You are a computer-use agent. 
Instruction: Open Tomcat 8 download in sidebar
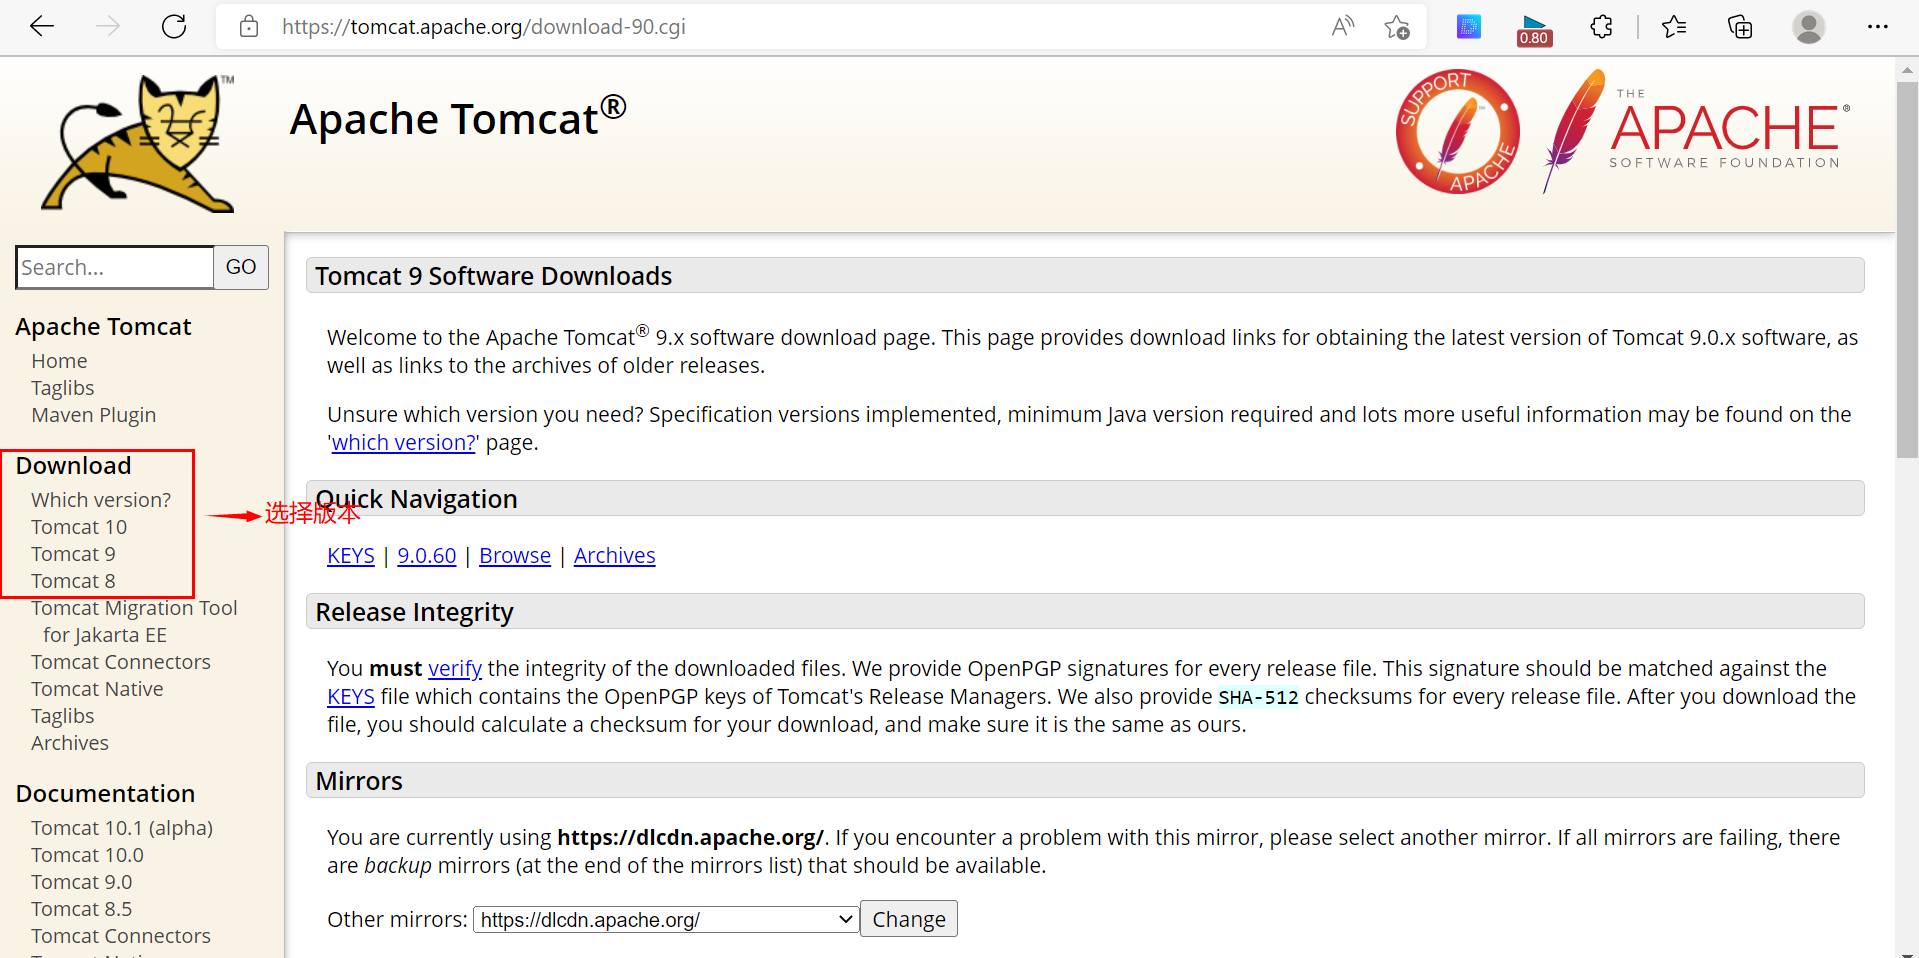coord(73,581)
